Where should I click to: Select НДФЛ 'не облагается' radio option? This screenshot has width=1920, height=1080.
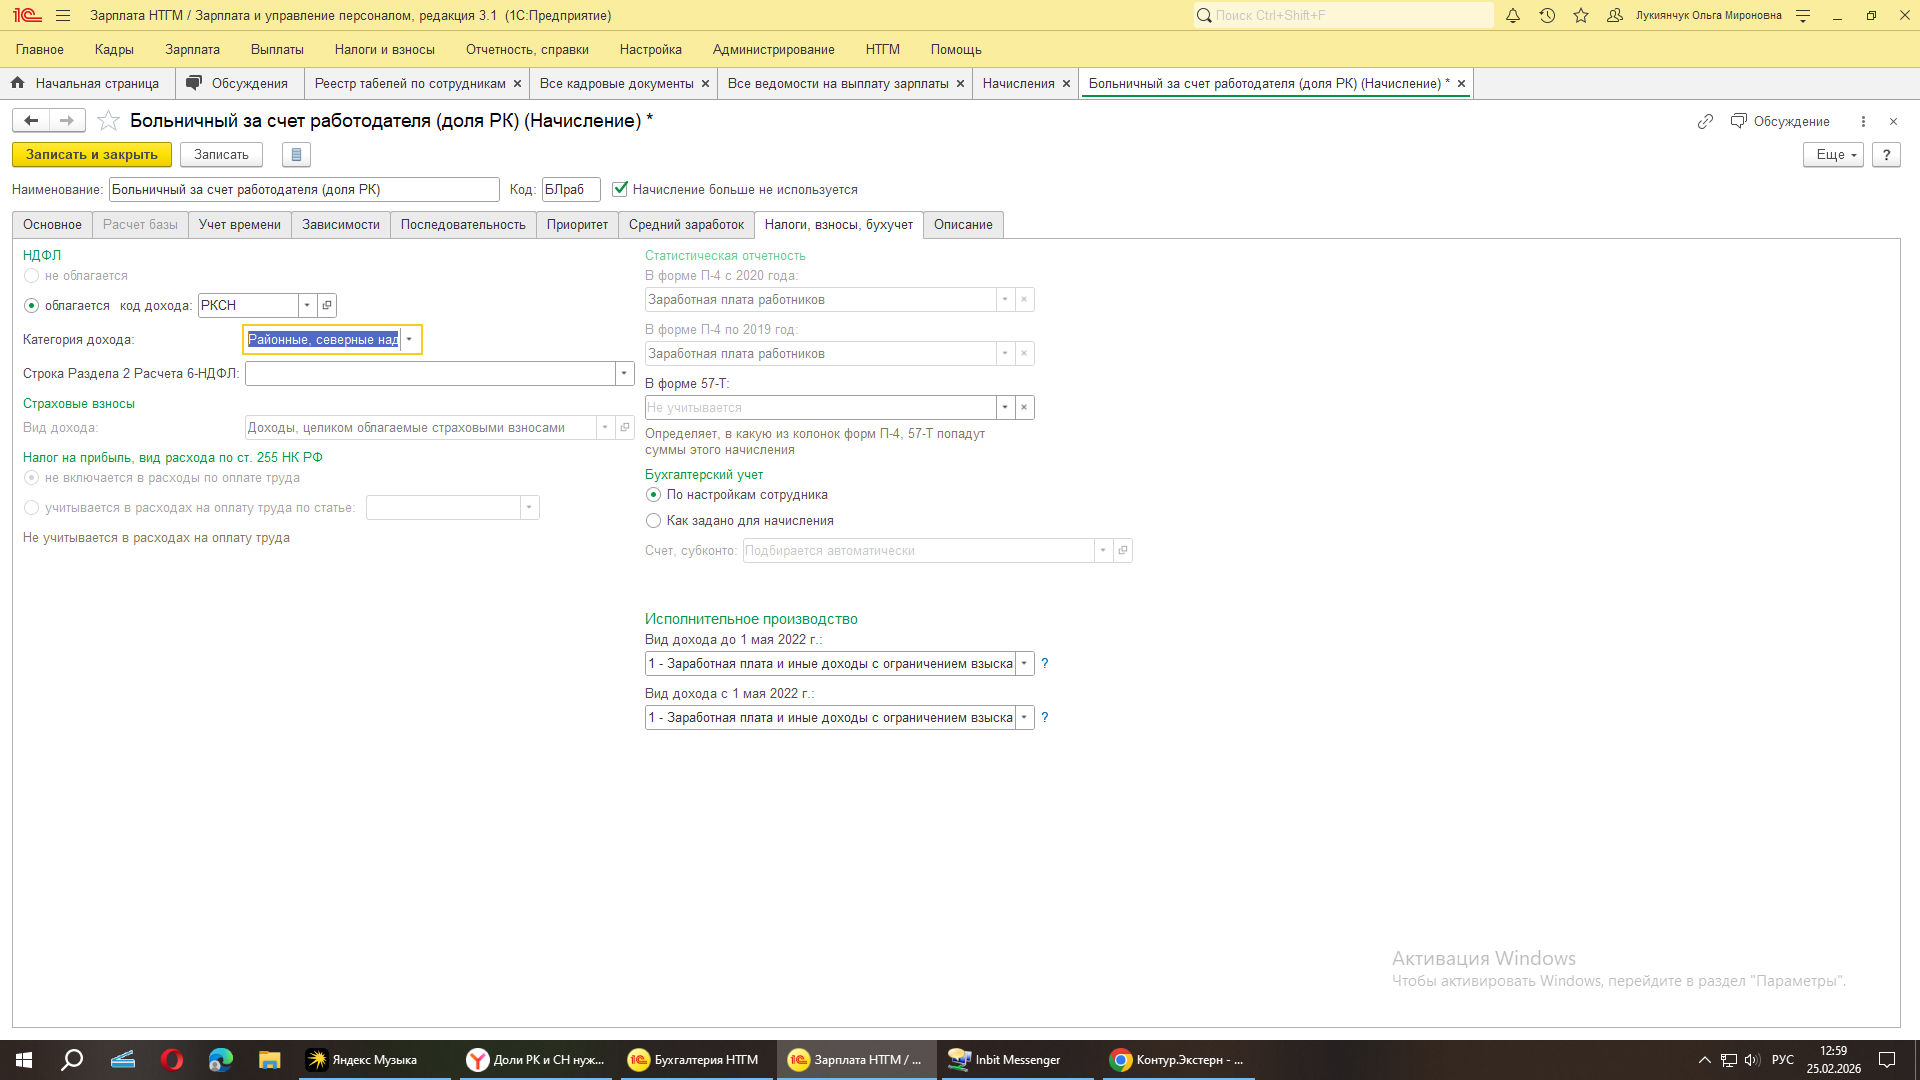point(31,276)
